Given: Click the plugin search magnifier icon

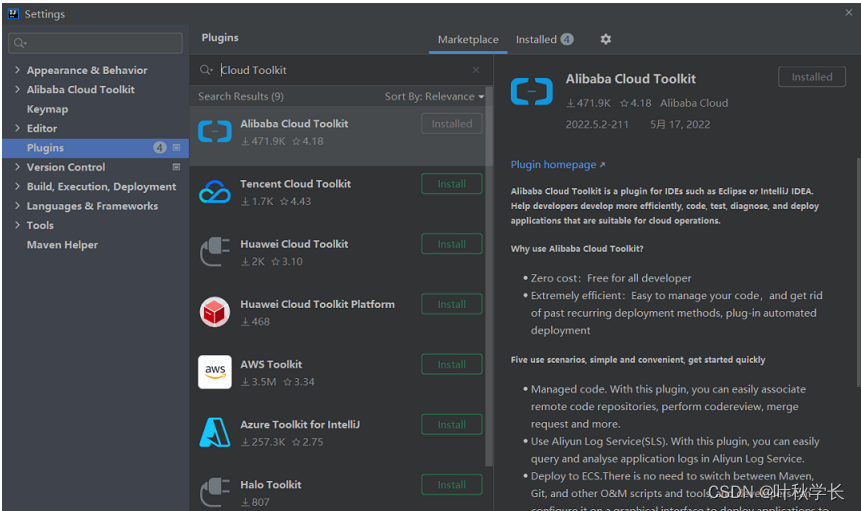Looking at the screenshot, I should click(206, 70).
